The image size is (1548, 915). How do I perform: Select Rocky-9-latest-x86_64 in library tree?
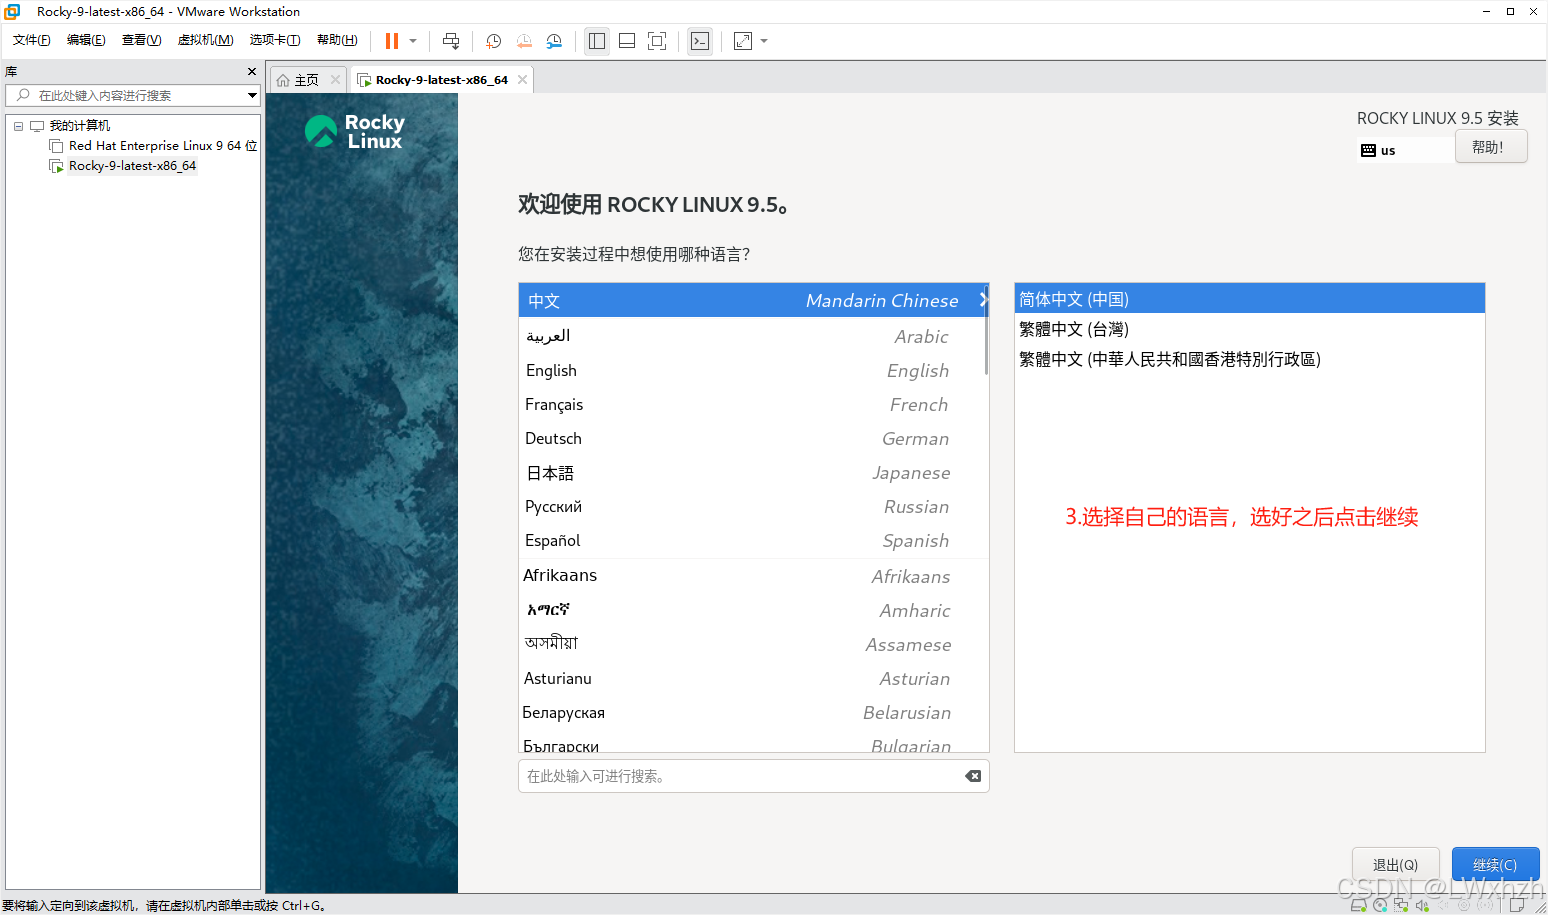(x=132, y=166)
